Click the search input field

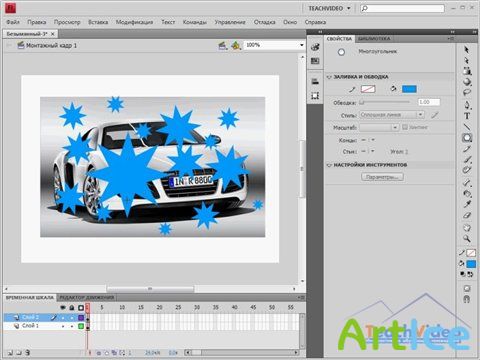pyautogui.click(x=402, y=8)
